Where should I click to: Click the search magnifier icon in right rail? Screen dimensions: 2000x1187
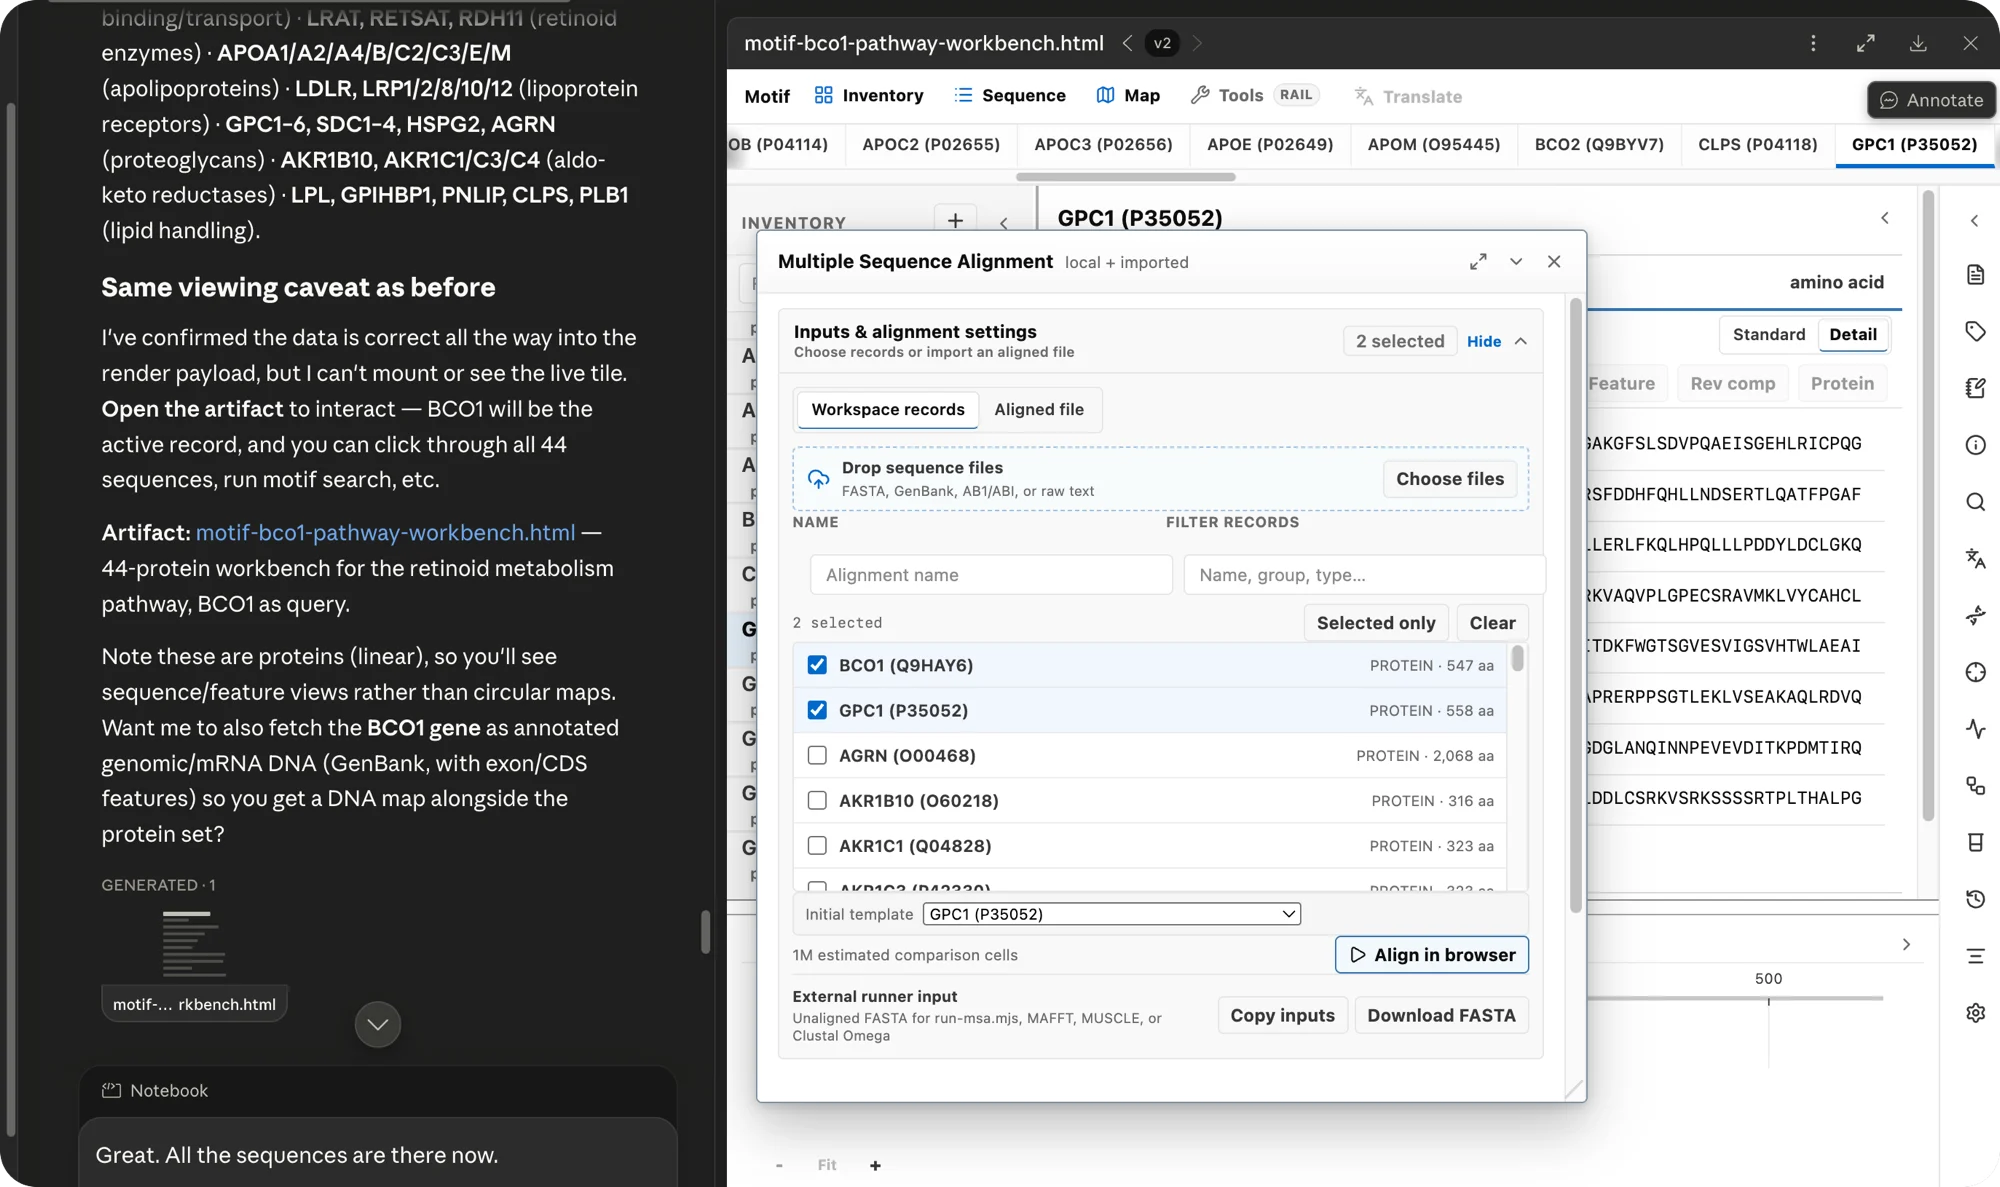click(x=1975, y=502)
